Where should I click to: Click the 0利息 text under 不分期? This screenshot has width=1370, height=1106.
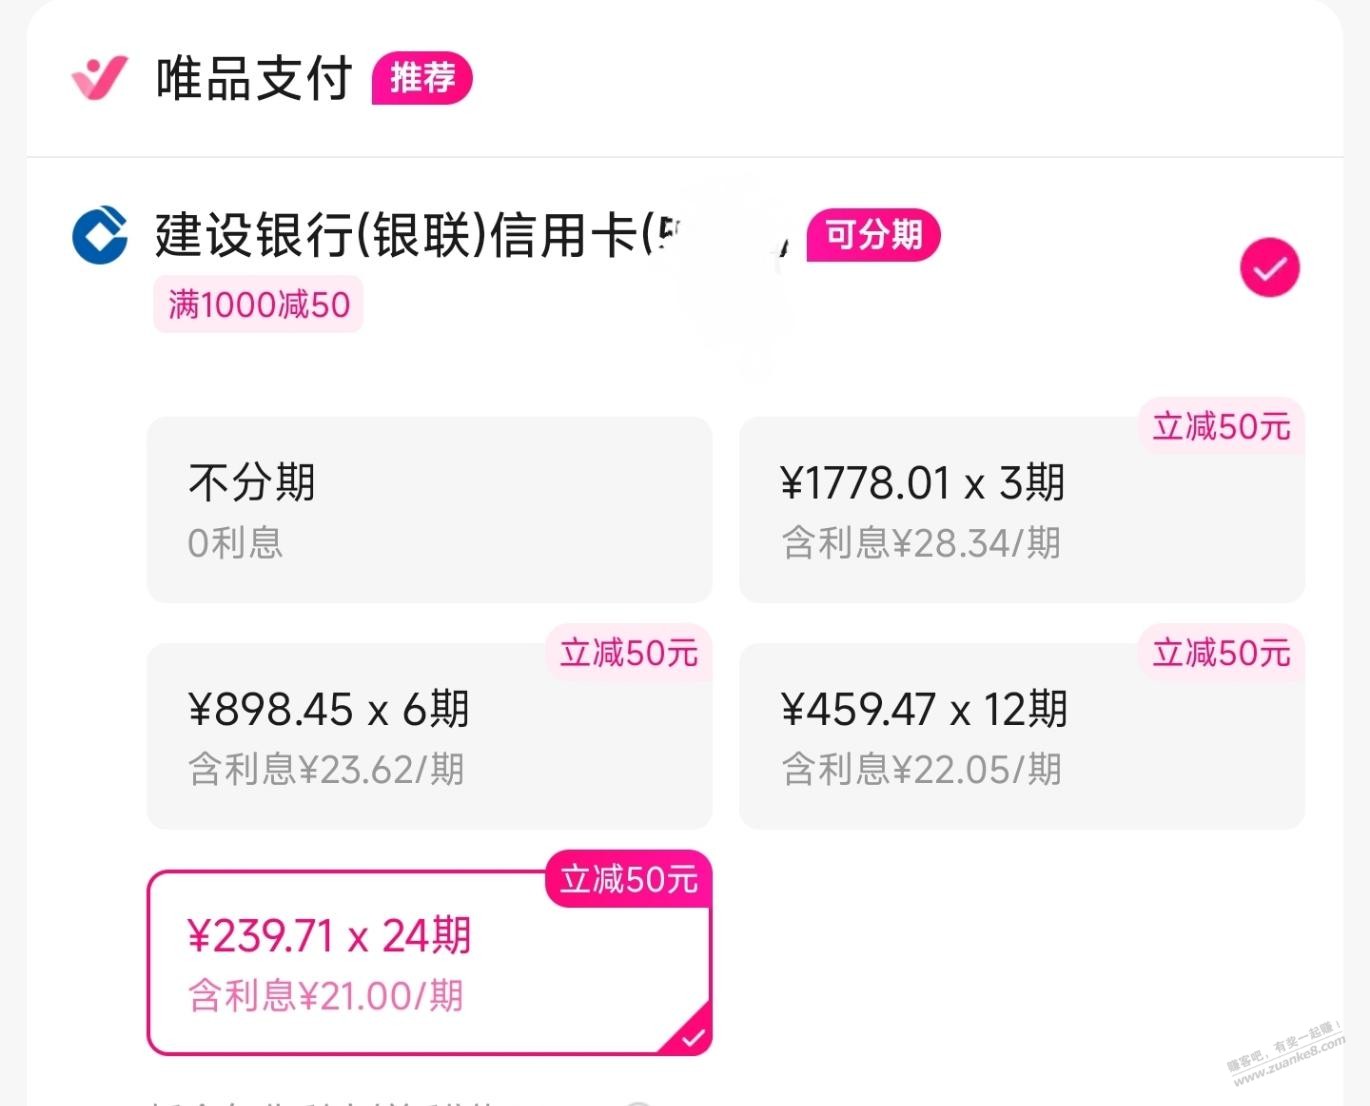point(235,543)
